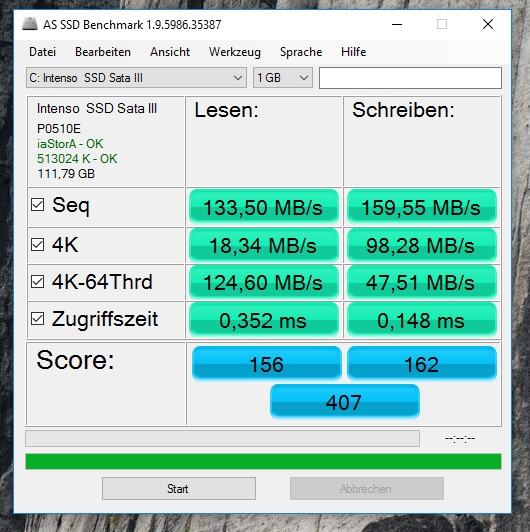Click the Seq read result 133,50 MB/s
Viewport: 530px width, 532px height.
[x=264, y=207]
